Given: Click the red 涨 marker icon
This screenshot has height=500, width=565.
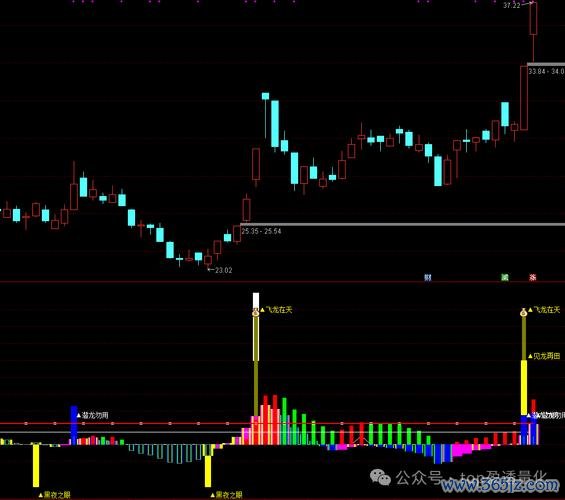Looking at the screenshot, I should coord(533,277).
